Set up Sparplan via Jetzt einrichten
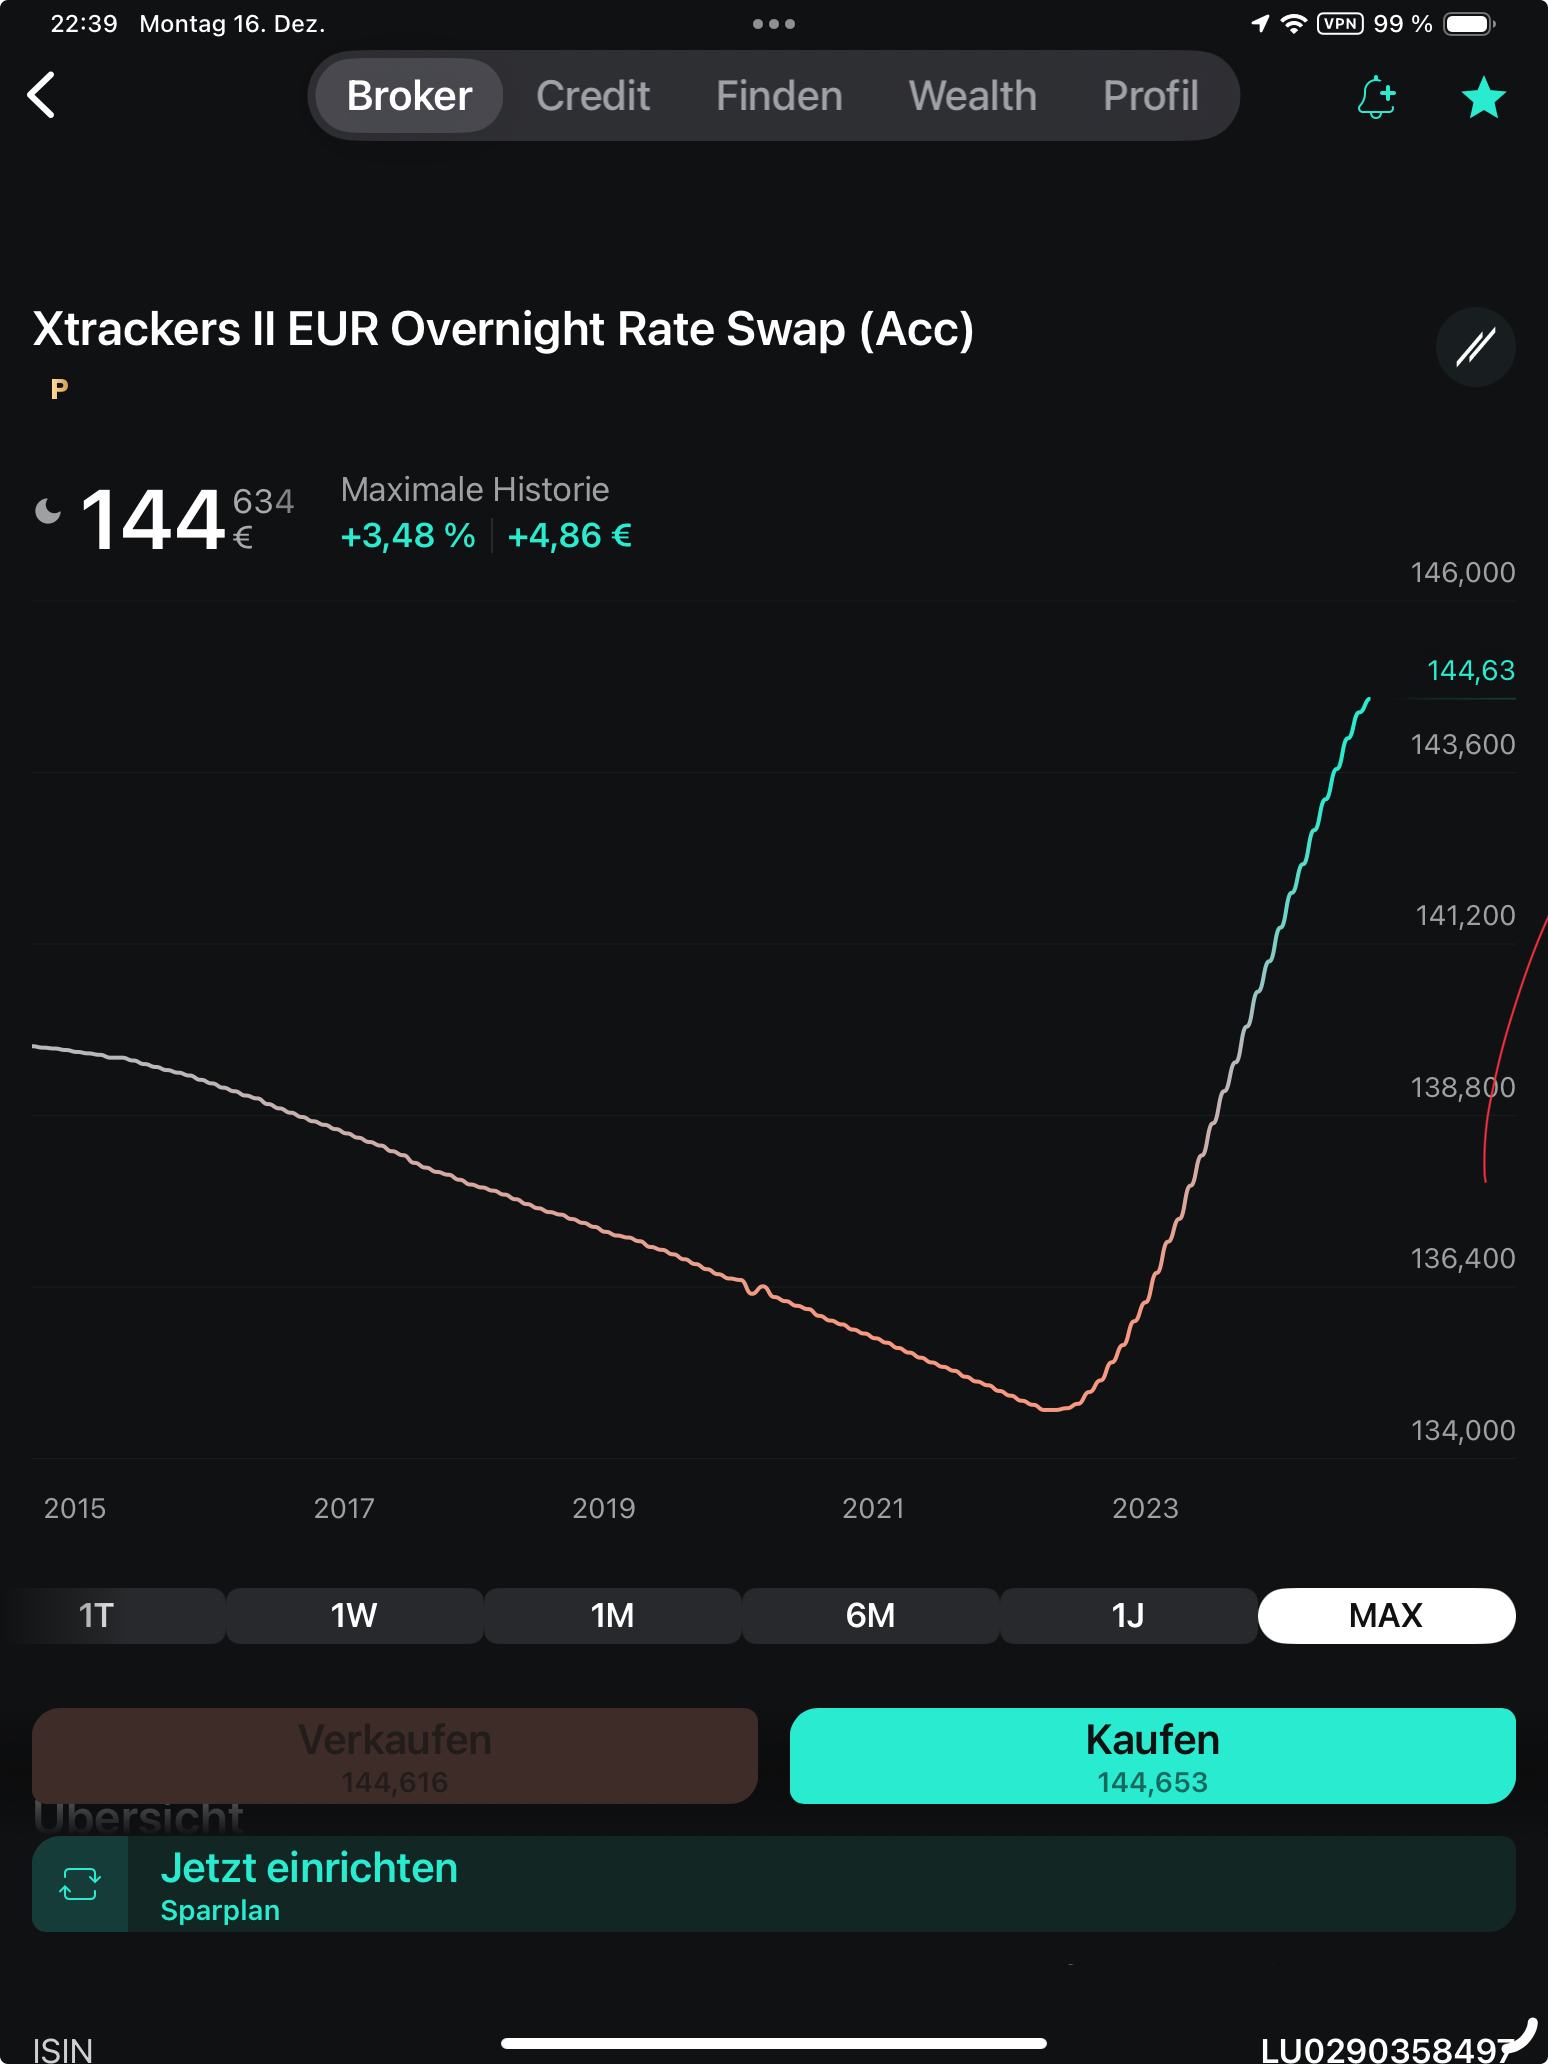The width and height of the screenshot is (1548, 2064). click(x=308, y=1868)
